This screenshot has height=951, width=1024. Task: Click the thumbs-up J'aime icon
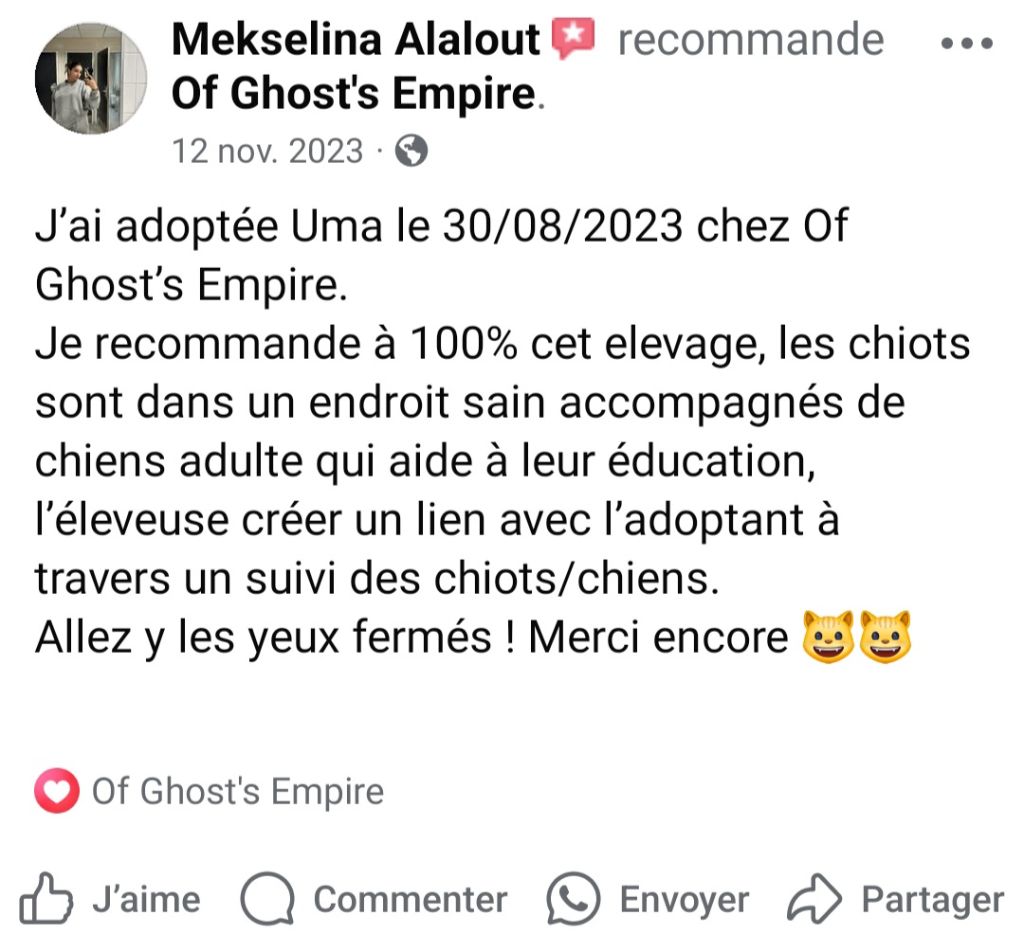46,899
